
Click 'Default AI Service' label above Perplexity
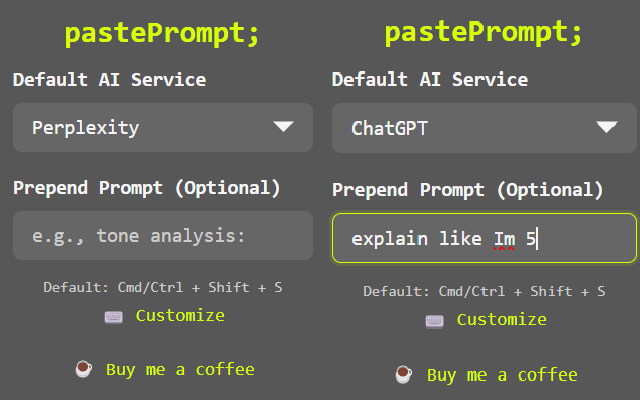(x=109, y=80)
